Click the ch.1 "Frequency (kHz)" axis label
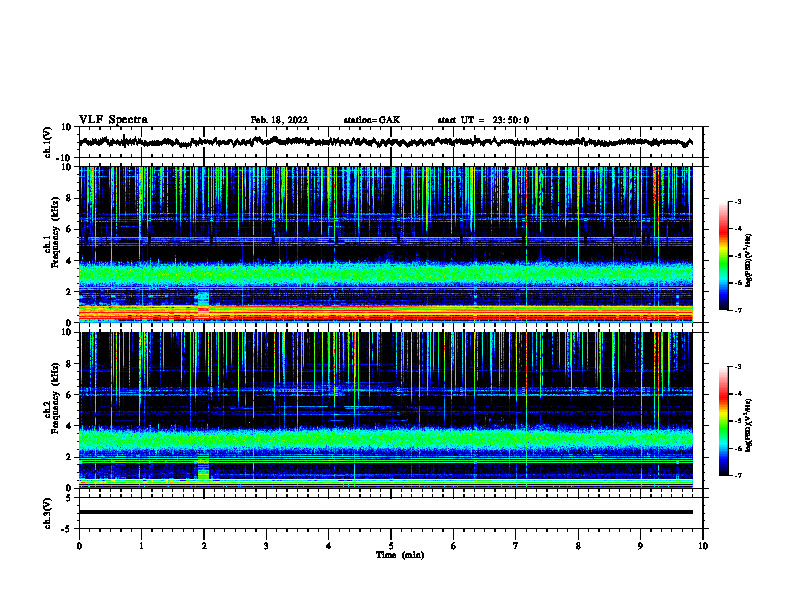 pyautogui.click(x=56, y=231)
